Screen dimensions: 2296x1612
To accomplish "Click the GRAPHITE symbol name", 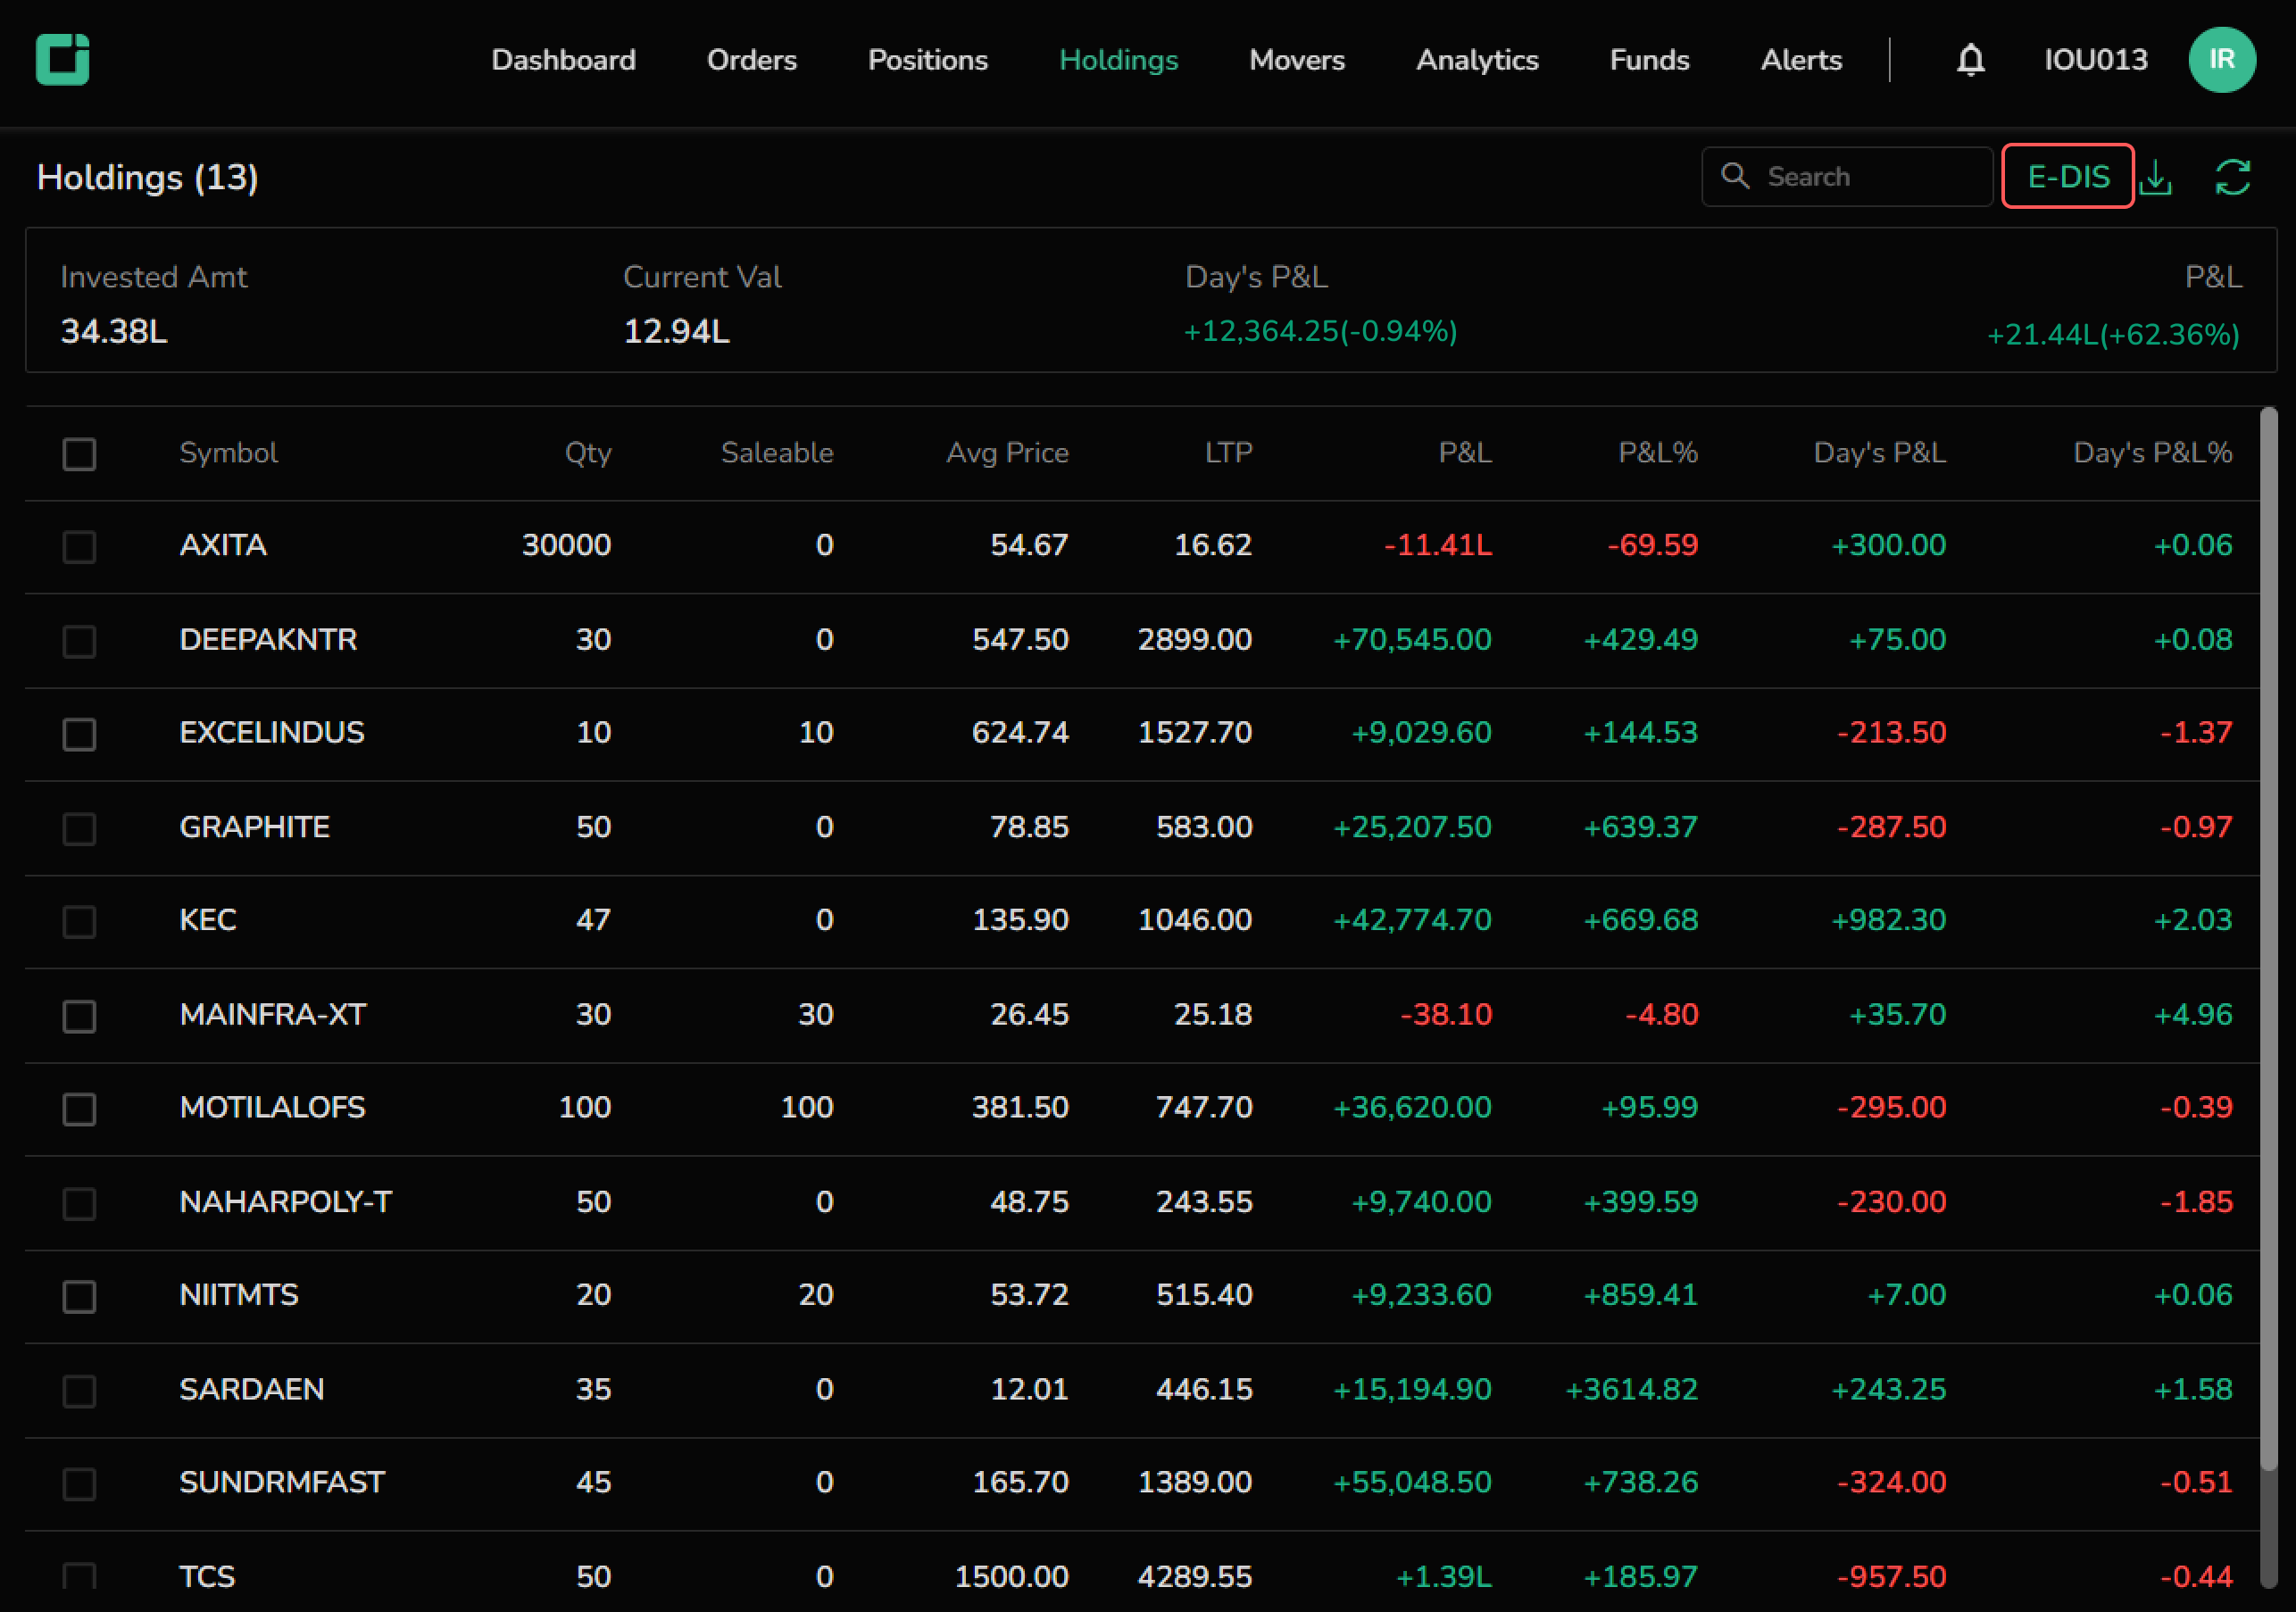I will 254,827.
